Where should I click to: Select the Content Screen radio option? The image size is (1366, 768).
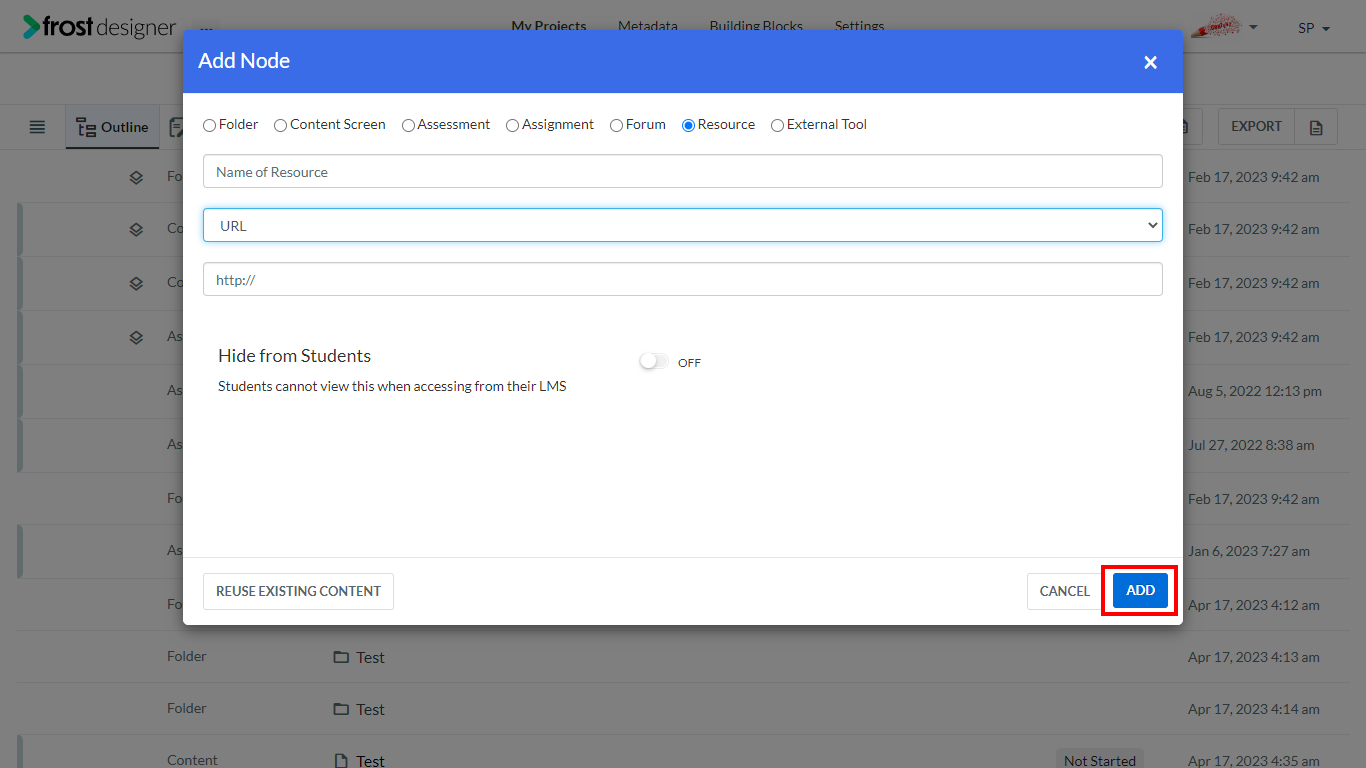coord(280,125)
